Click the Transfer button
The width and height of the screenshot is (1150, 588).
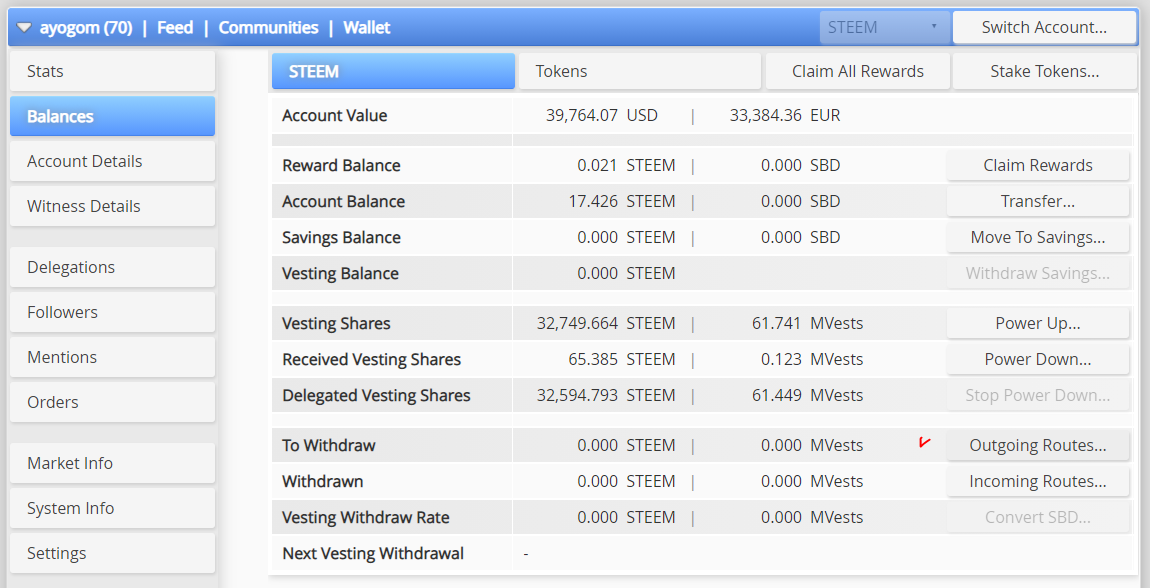1038,201
